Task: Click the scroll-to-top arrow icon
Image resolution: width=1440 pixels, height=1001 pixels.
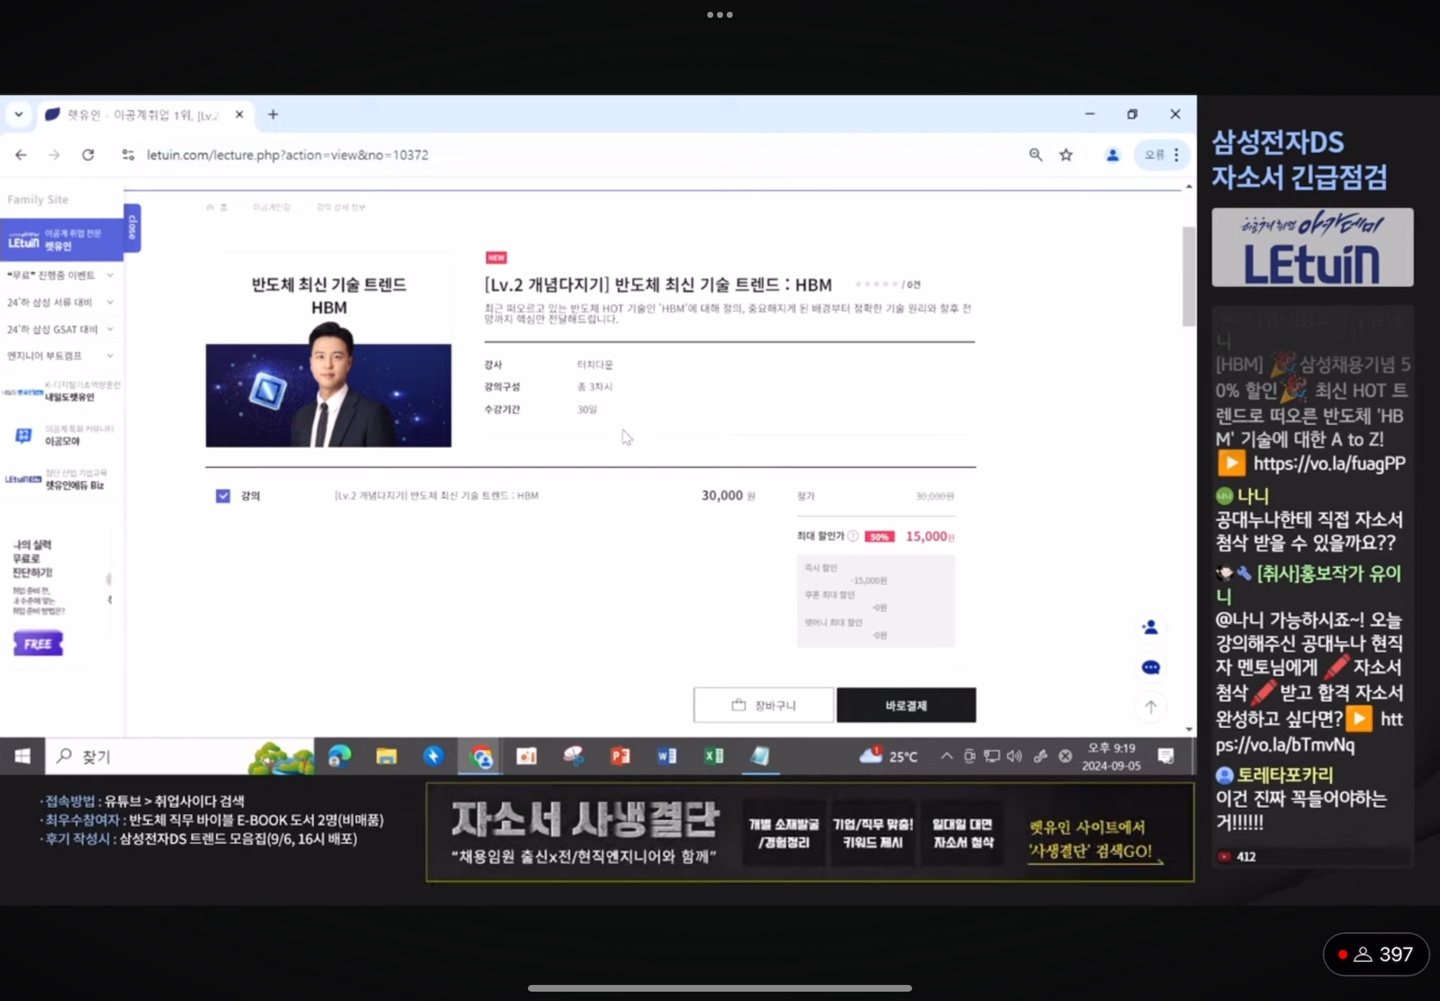Action: coord(1150,707)
